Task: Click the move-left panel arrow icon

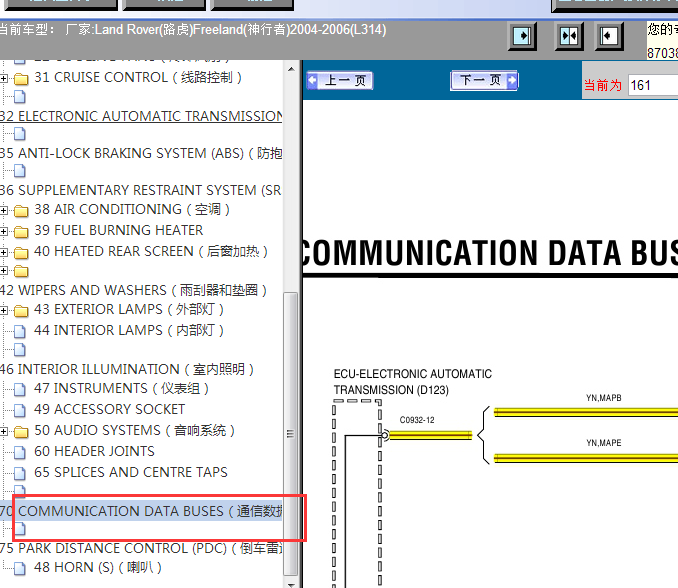Action: [x=608, y=36]
